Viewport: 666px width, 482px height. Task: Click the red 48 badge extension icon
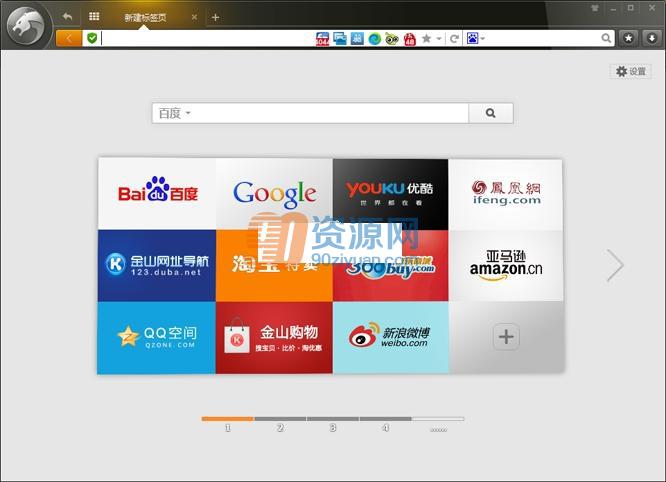(409, 39)
